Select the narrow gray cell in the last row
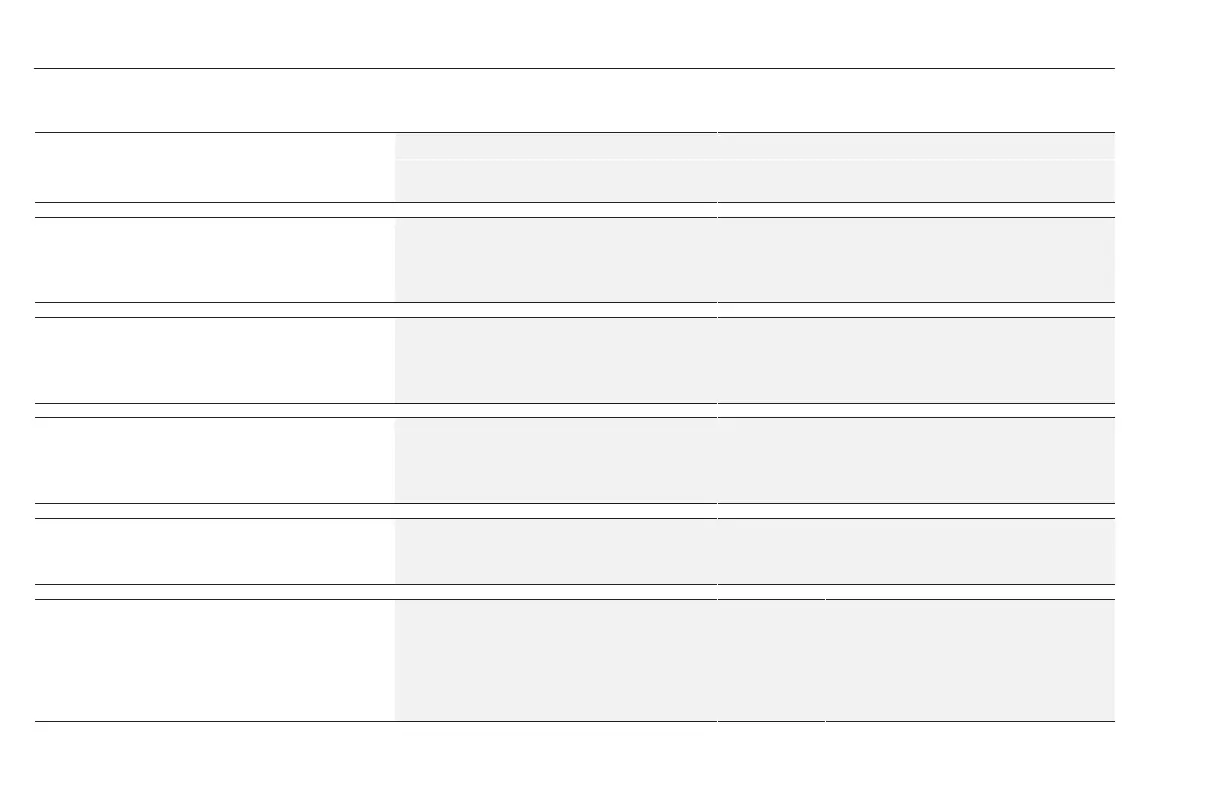The height and width of the screenshot is (792, 1224). point(771,660)
